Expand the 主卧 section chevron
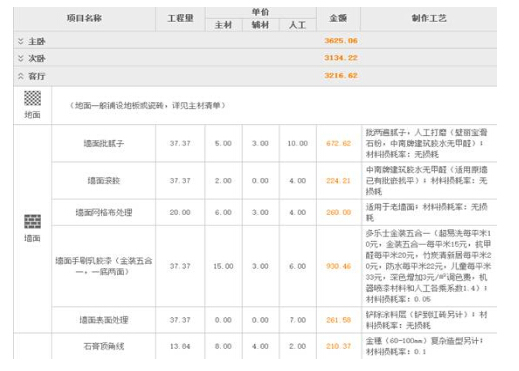Viewport: 519px width, 371px height. click(21, 41)
